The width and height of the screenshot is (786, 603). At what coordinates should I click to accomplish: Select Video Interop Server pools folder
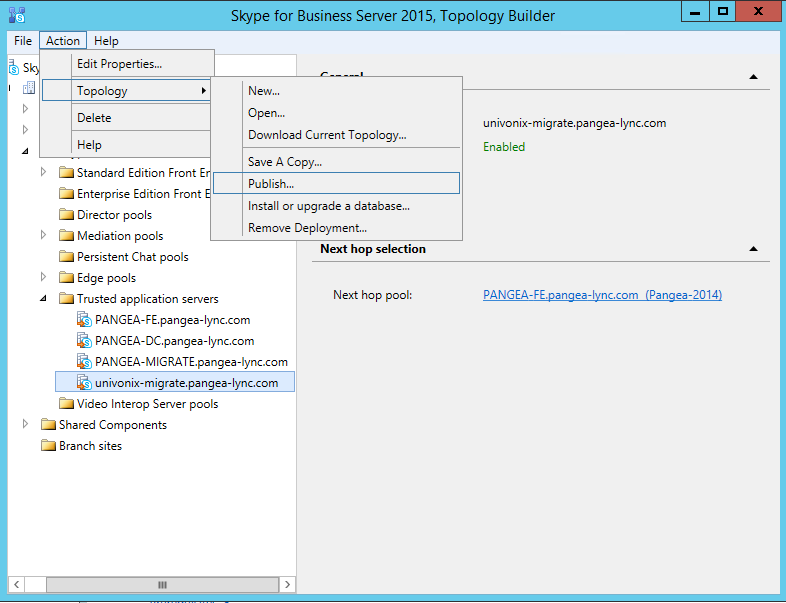(x=147, y=404)
